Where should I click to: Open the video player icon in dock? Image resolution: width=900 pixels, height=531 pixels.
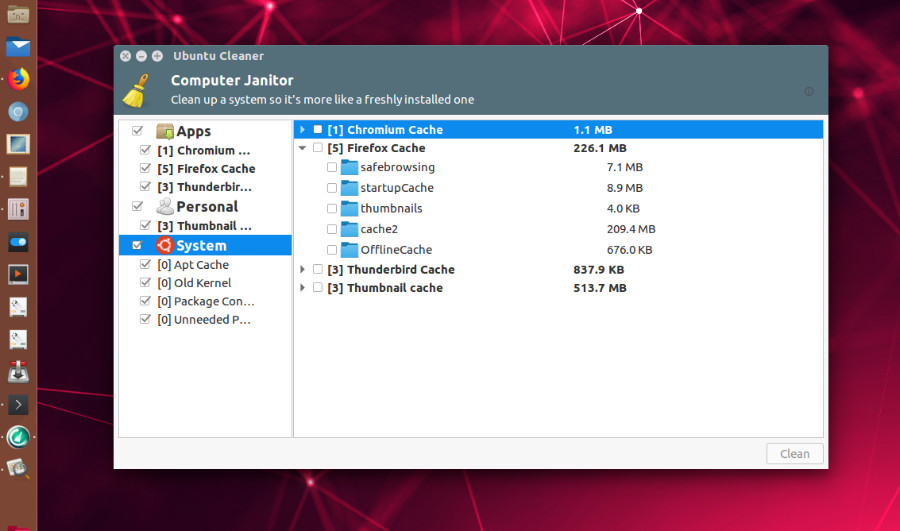18,274
